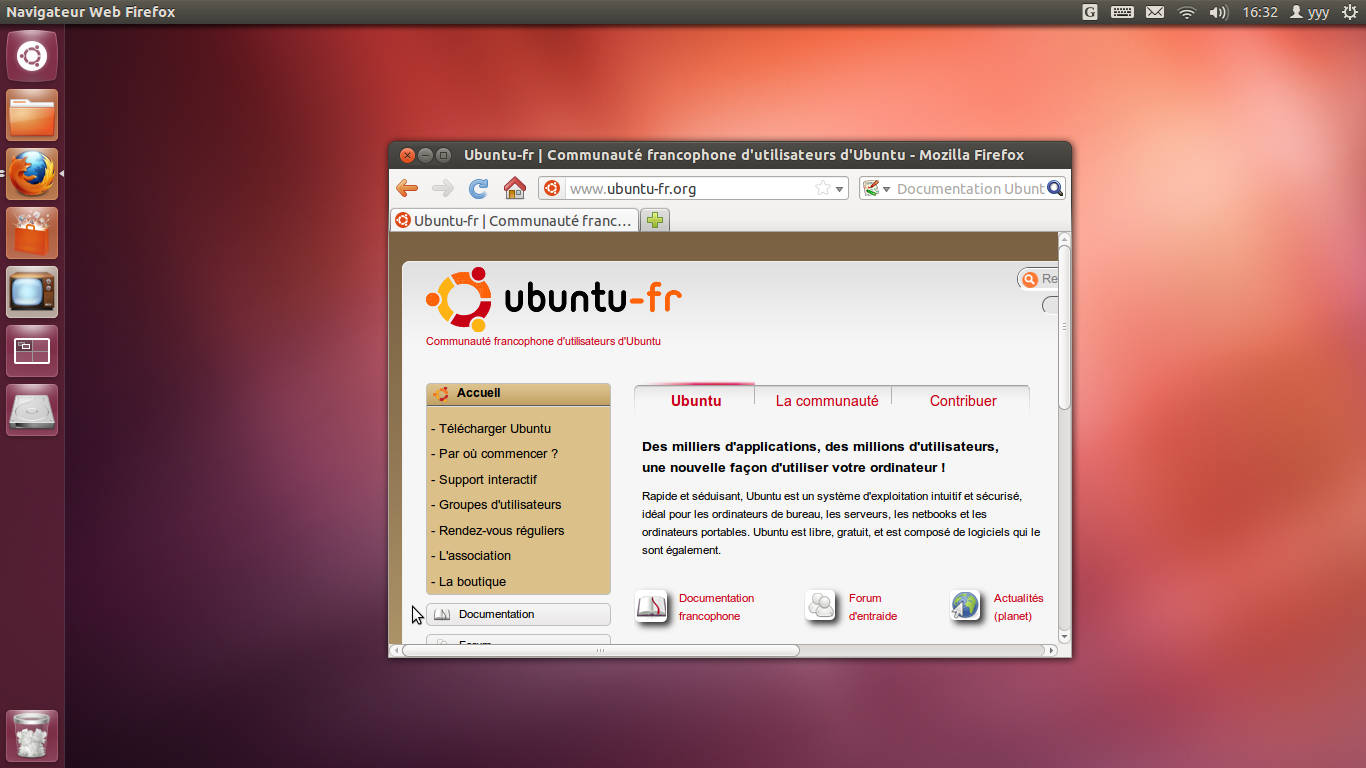Open the search engine selector dropdown

[x=877, y=188]
